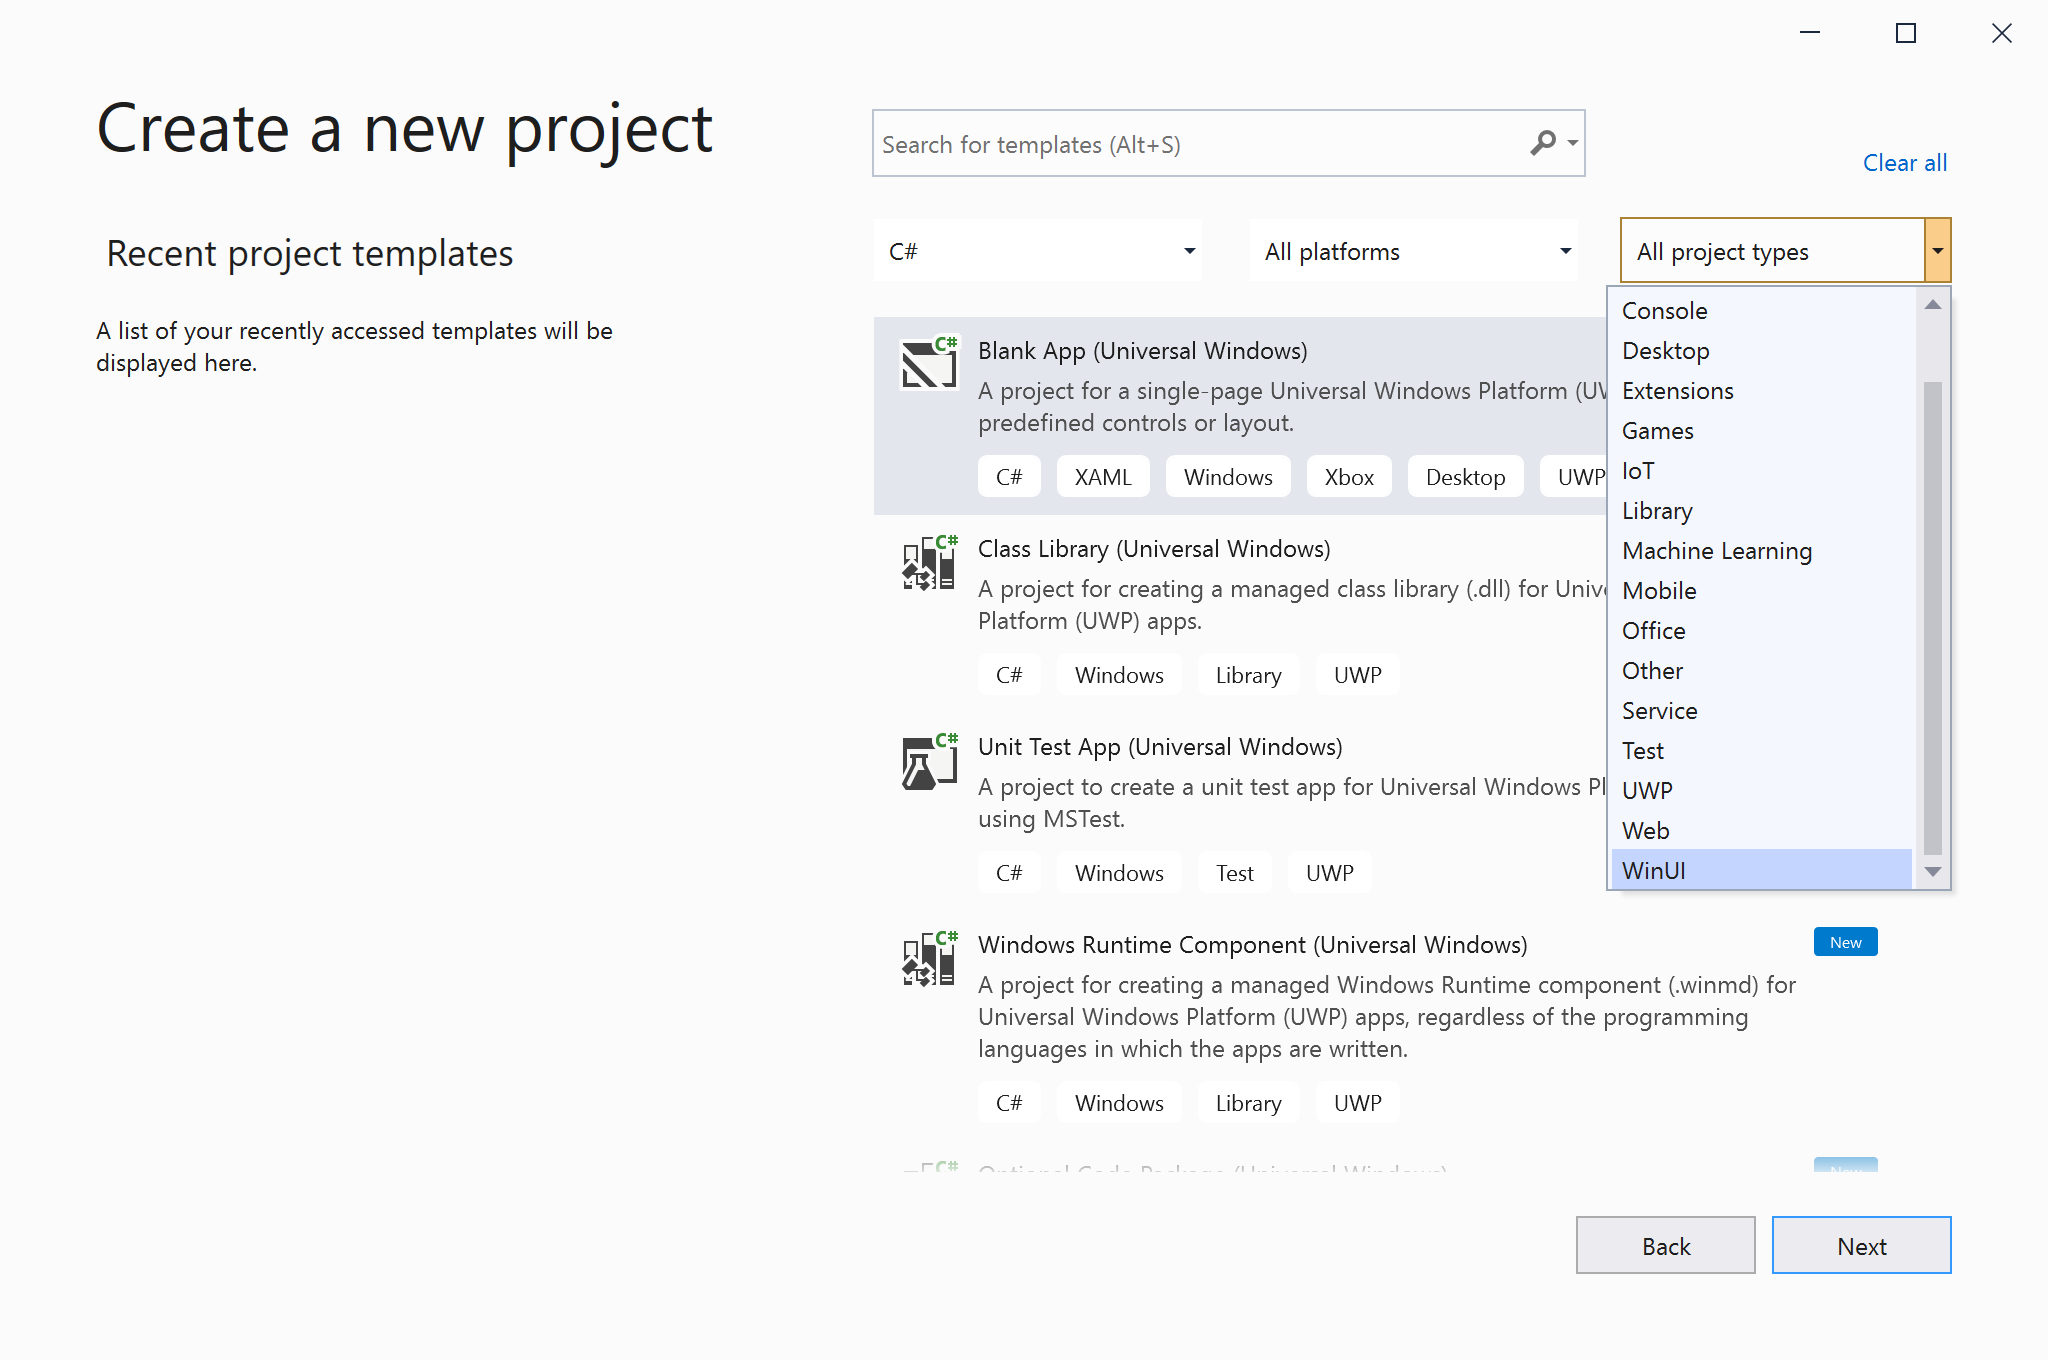Click scroll-down arrow of project types list

[1933, 872]
